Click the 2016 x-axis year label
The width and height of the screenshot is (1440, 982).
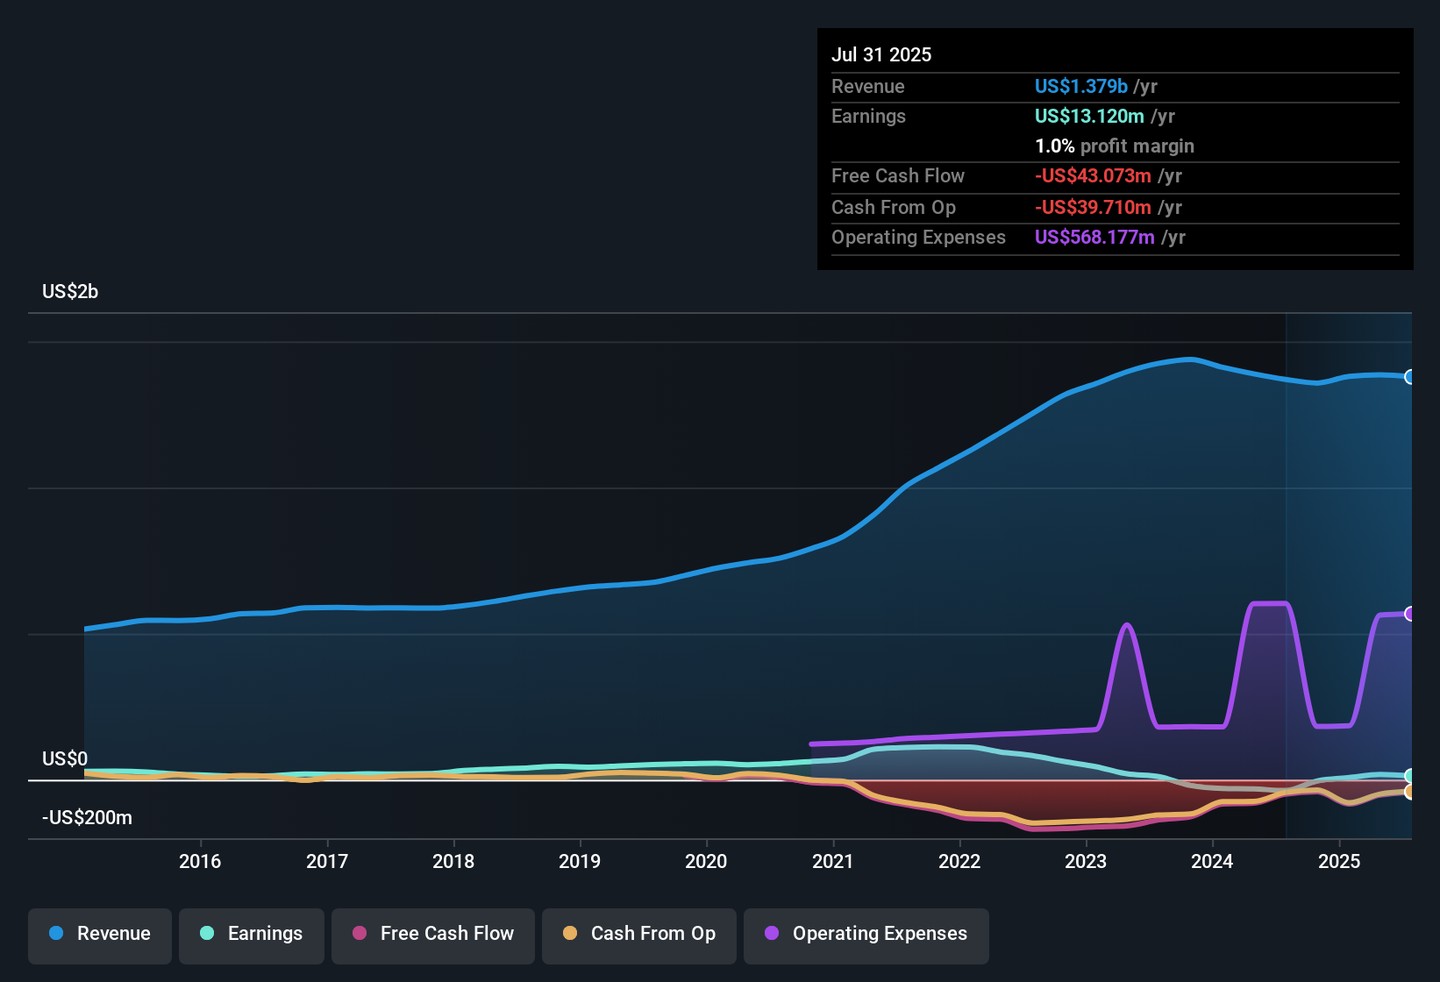200,862
